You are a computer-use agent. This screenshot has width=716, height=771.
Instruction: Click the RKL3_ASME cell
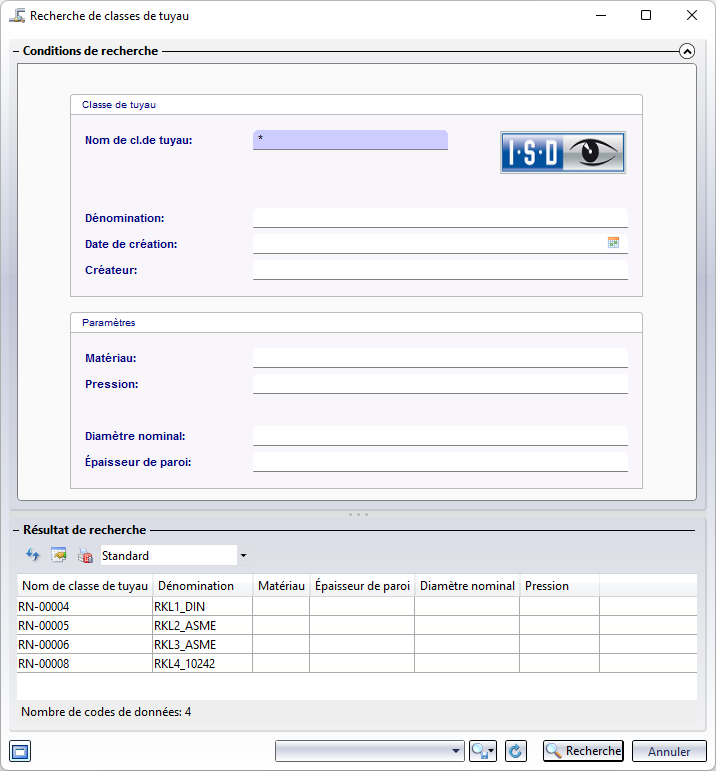point(203,644)
